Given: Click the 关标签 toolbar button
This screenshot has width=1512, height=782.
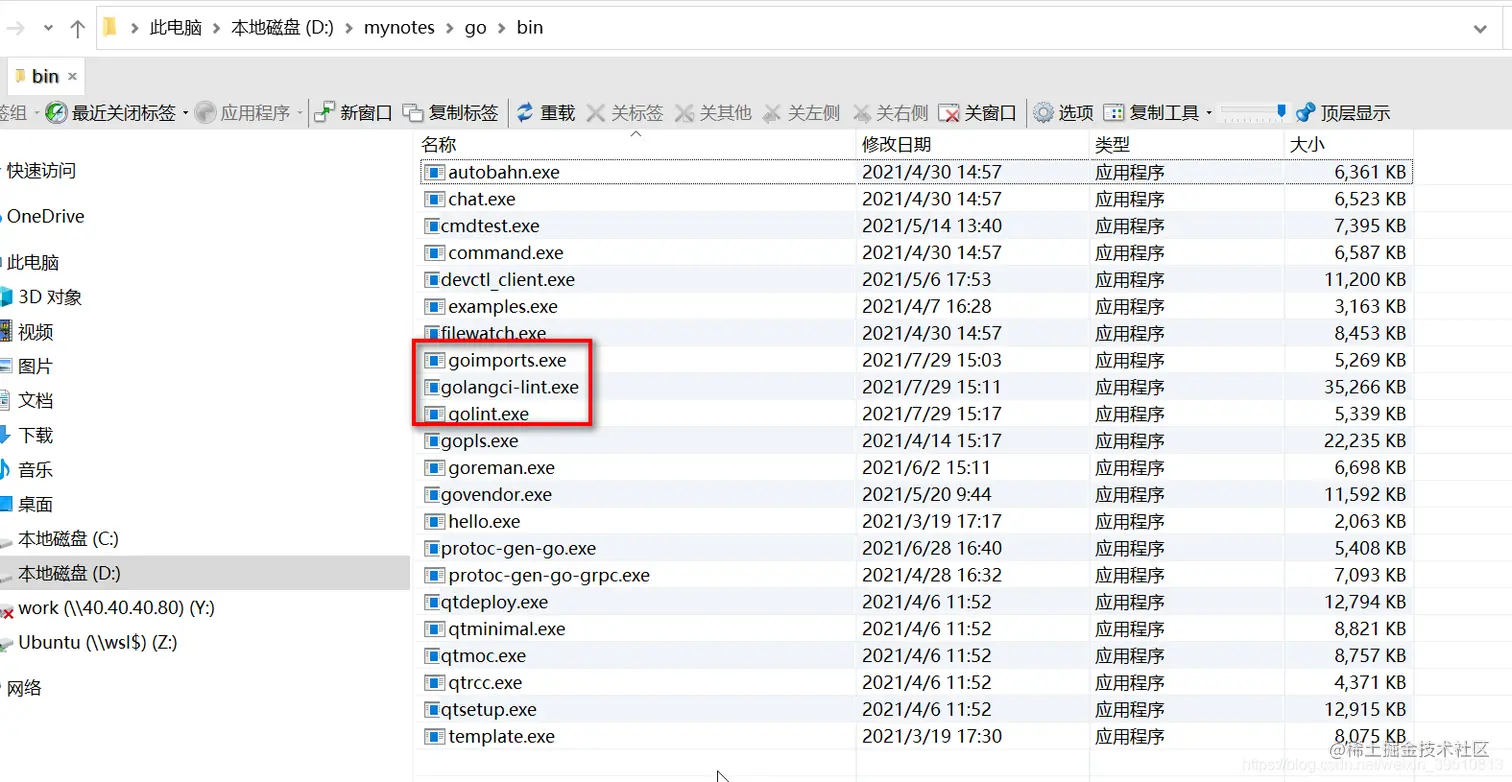Looking at the screenshot, I should pyautogui.click(x=625, y=113).
